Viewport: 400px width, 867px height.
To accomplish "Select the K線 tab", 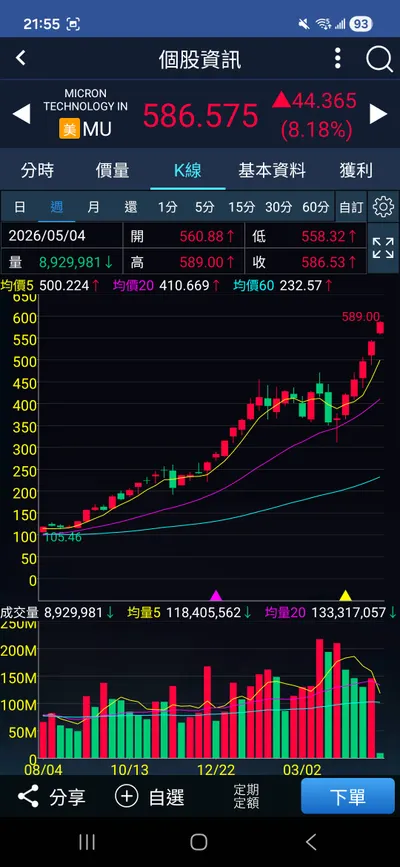I will pos(188,170).
